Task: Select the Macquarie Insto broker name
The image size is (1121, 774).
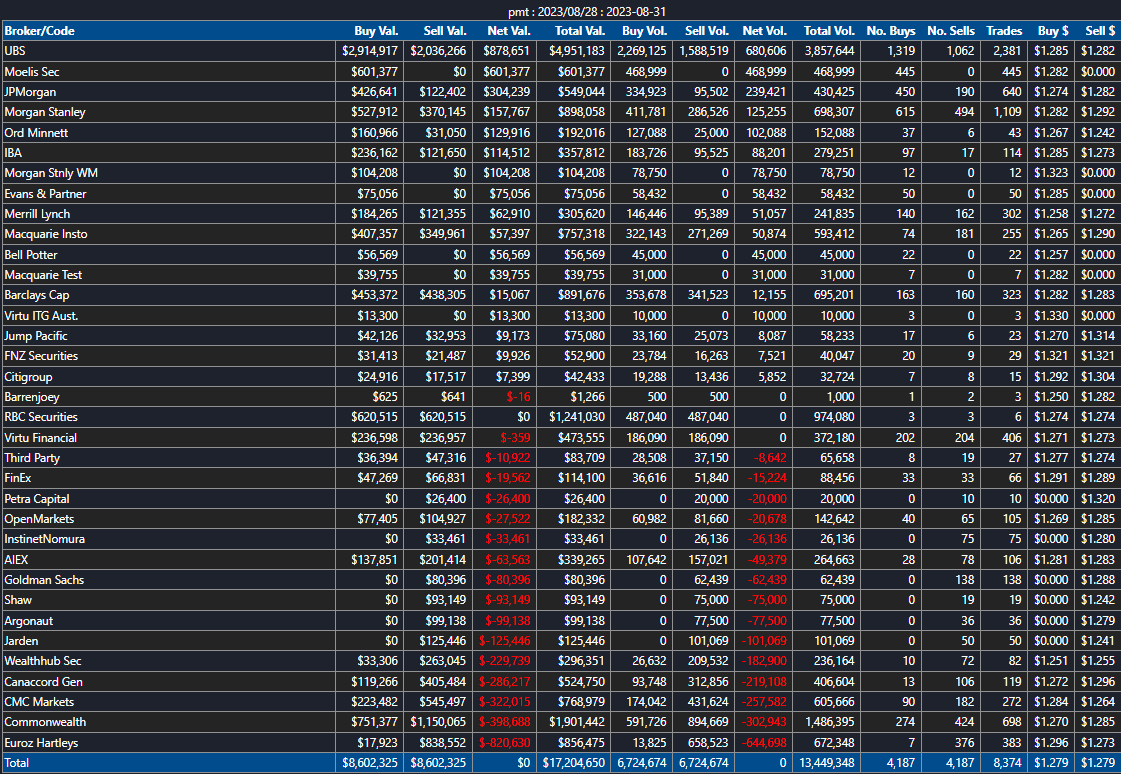Action: coord(46,234)
